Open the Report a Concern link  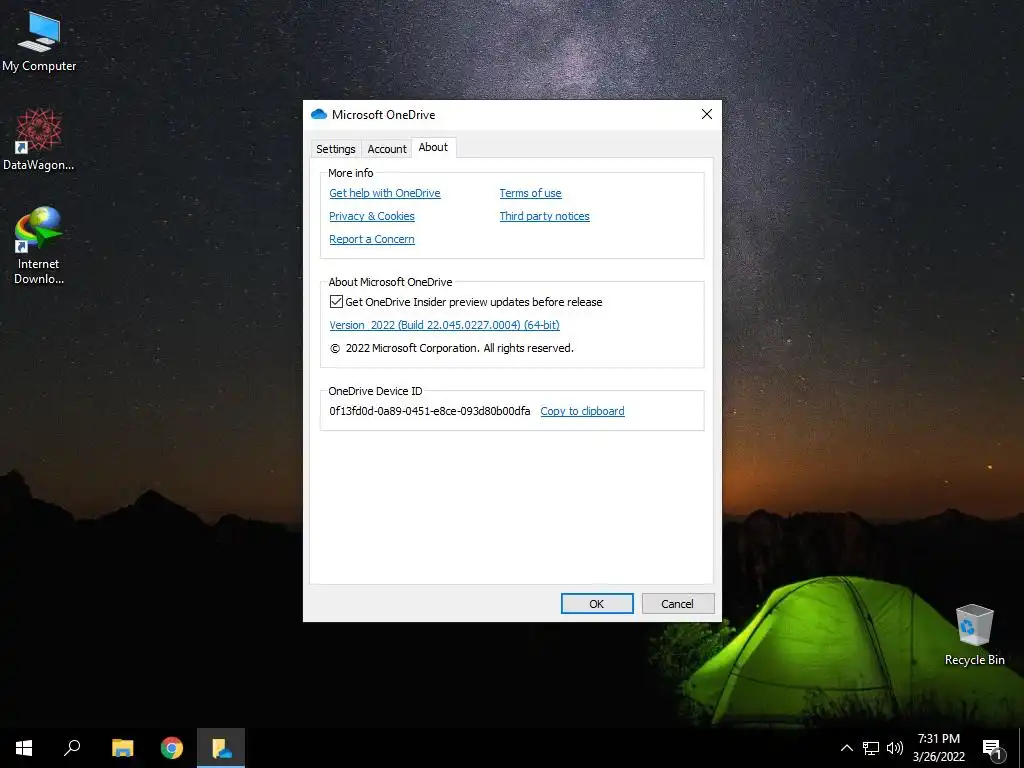(x=372, y=239)
